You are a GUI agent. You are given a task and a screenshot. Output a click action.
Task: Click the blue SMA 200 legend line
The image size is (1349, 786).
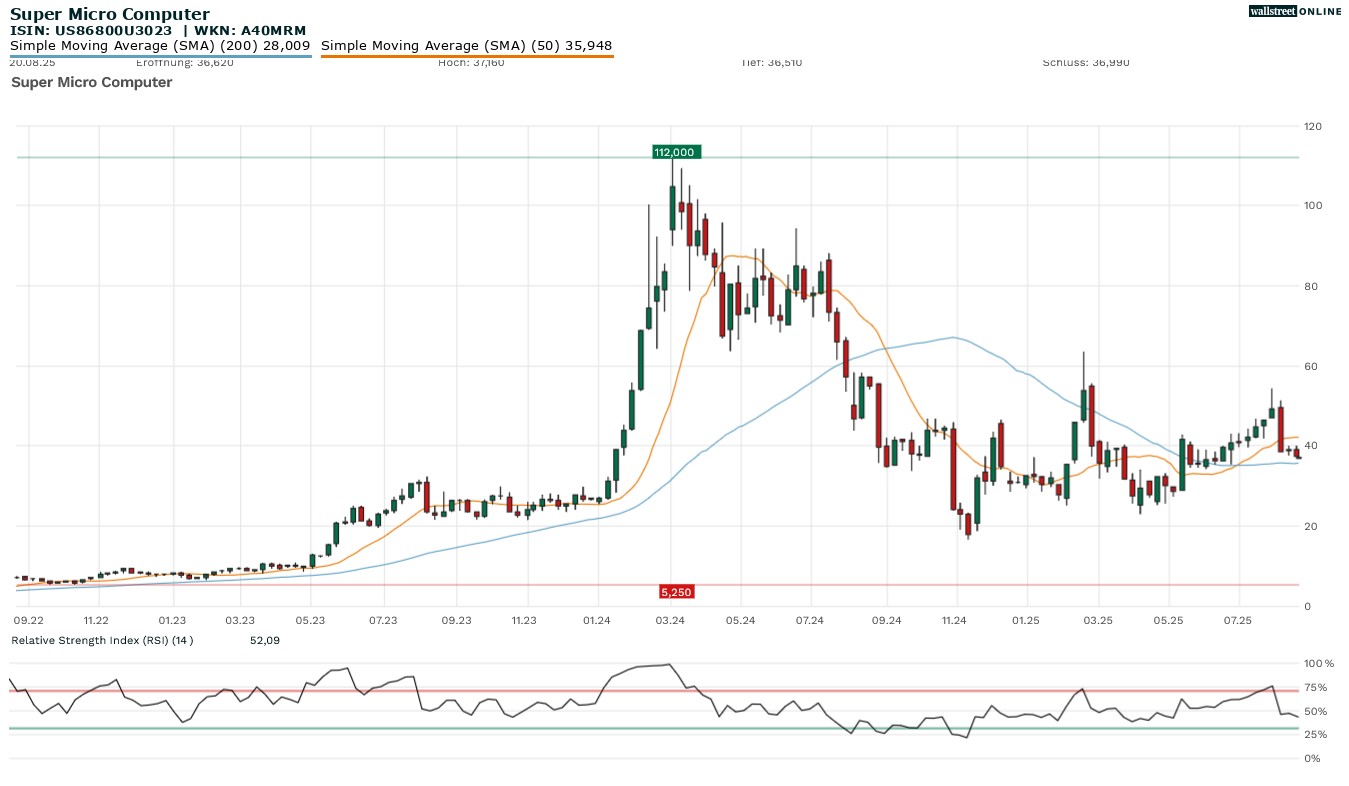tap(160, 56)
